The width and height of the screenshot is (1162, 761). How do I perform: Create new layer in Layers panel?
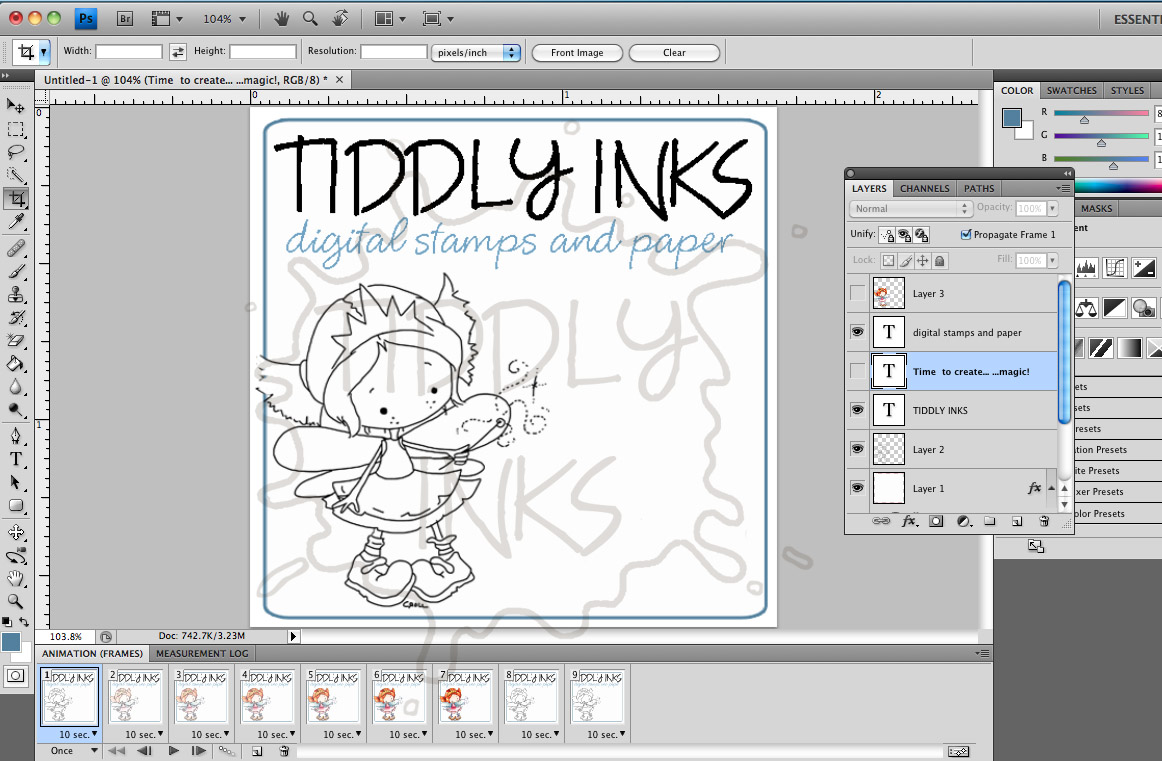click(1017, 522)
